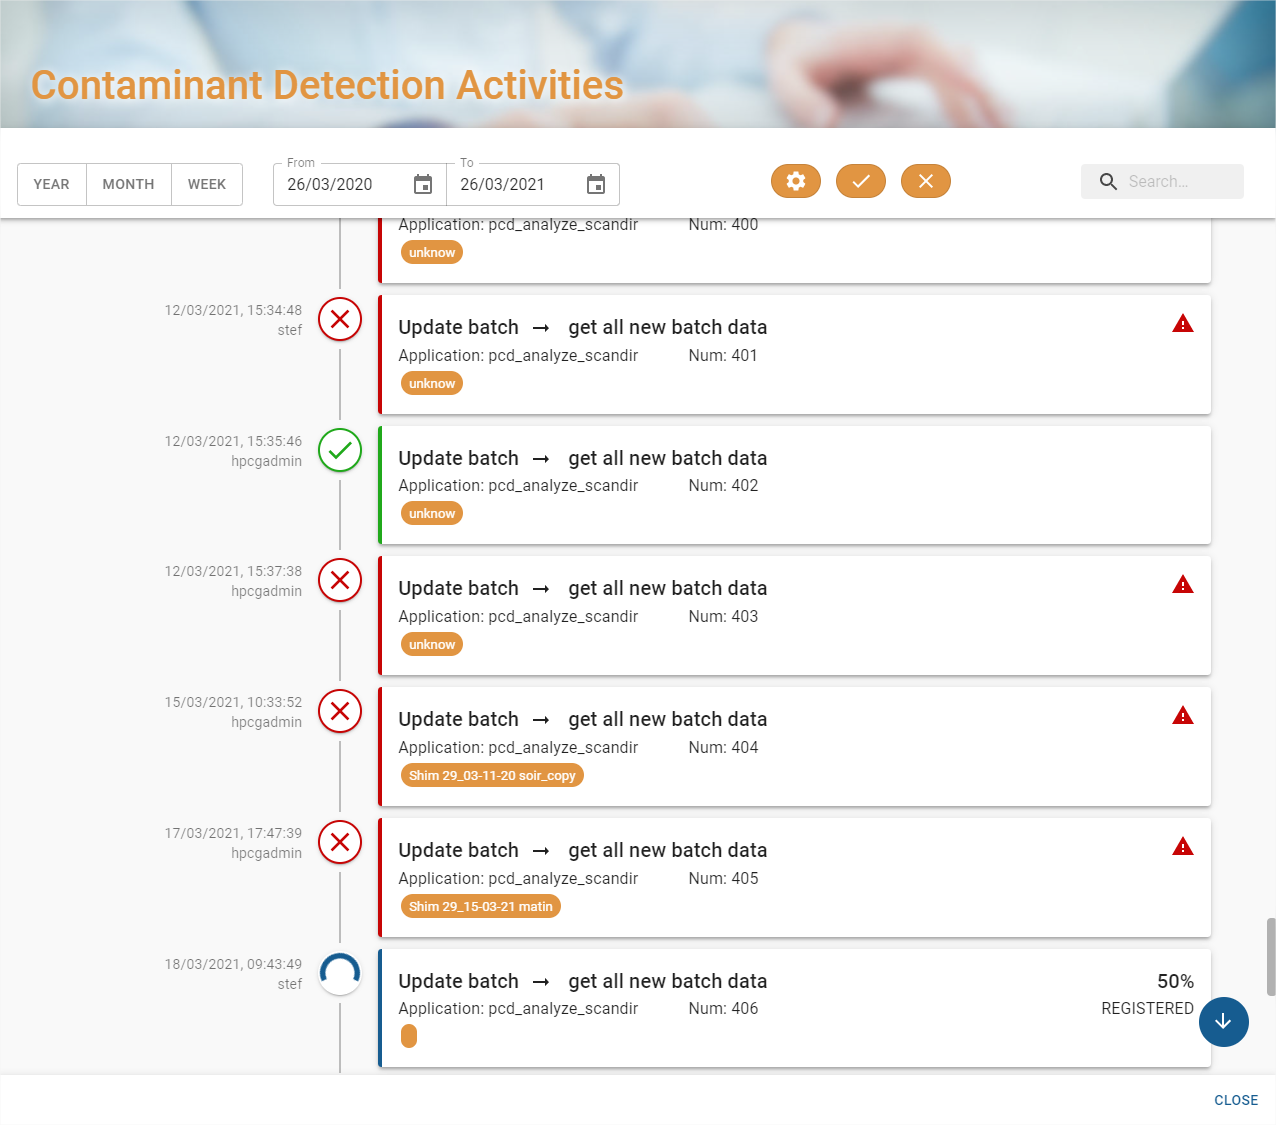
Task: Click the orange gear settings button
Action: click(x=796, y=181)
